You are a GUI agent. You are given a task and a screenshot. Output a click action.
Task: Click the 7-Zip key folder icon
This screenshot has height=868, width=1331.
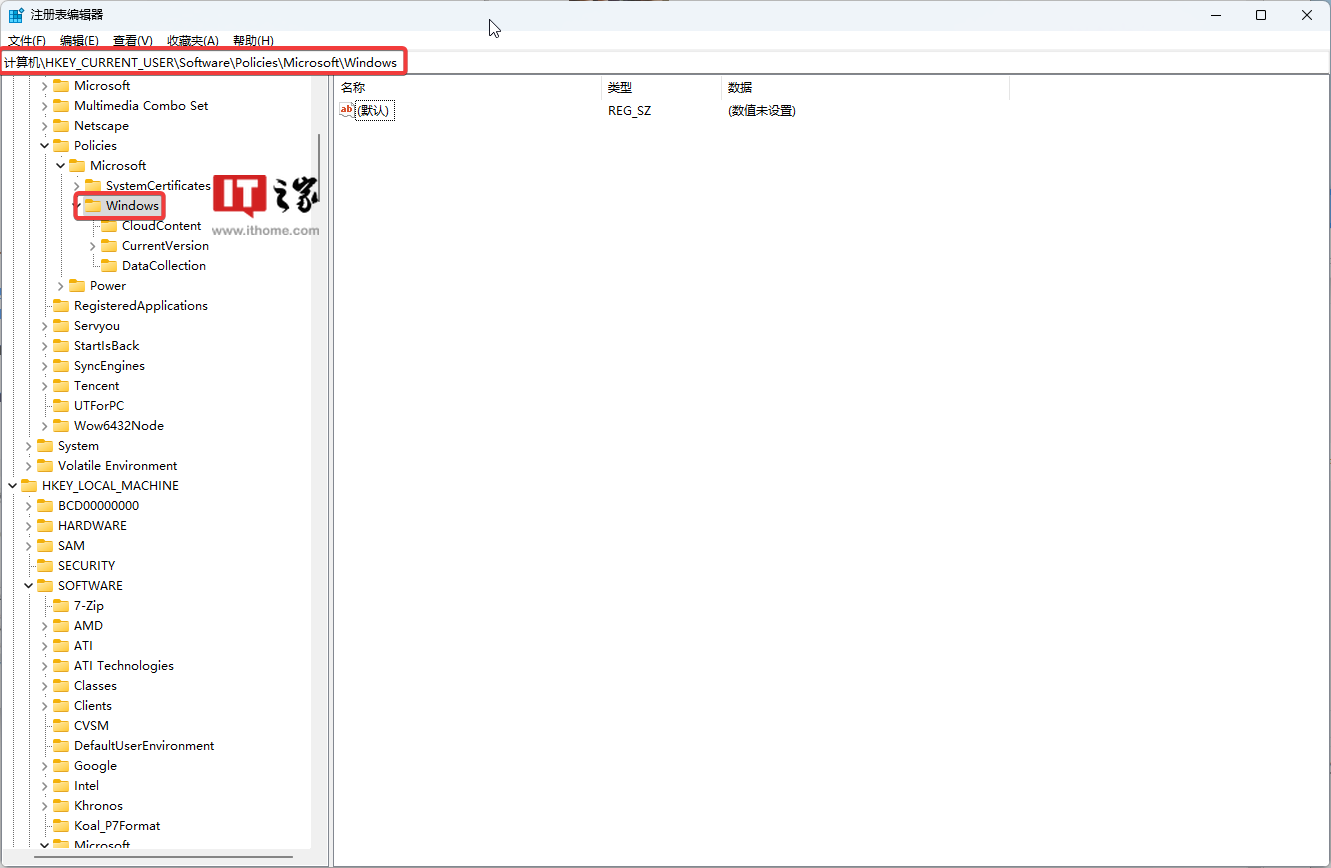coord(61,606)
